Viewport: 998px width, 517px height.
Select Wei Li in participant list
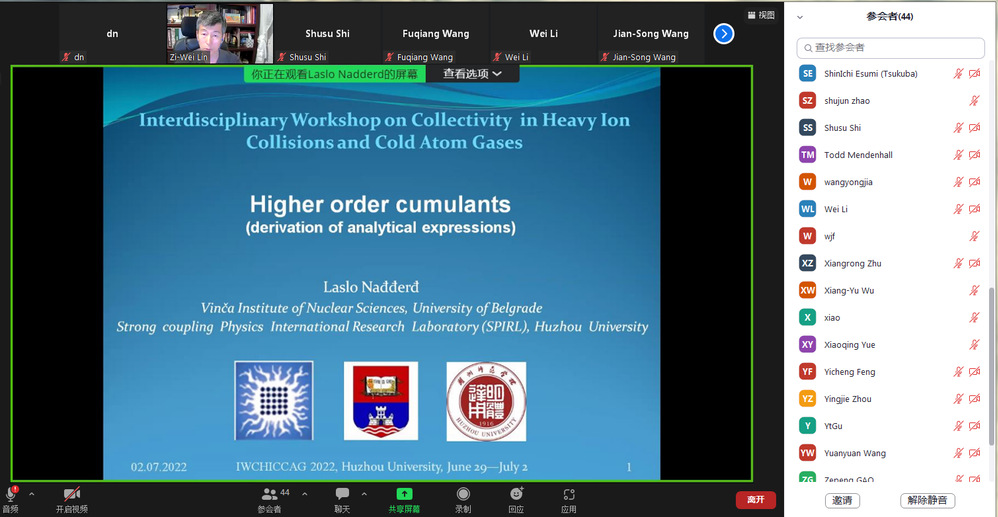(x=836, y=209)
